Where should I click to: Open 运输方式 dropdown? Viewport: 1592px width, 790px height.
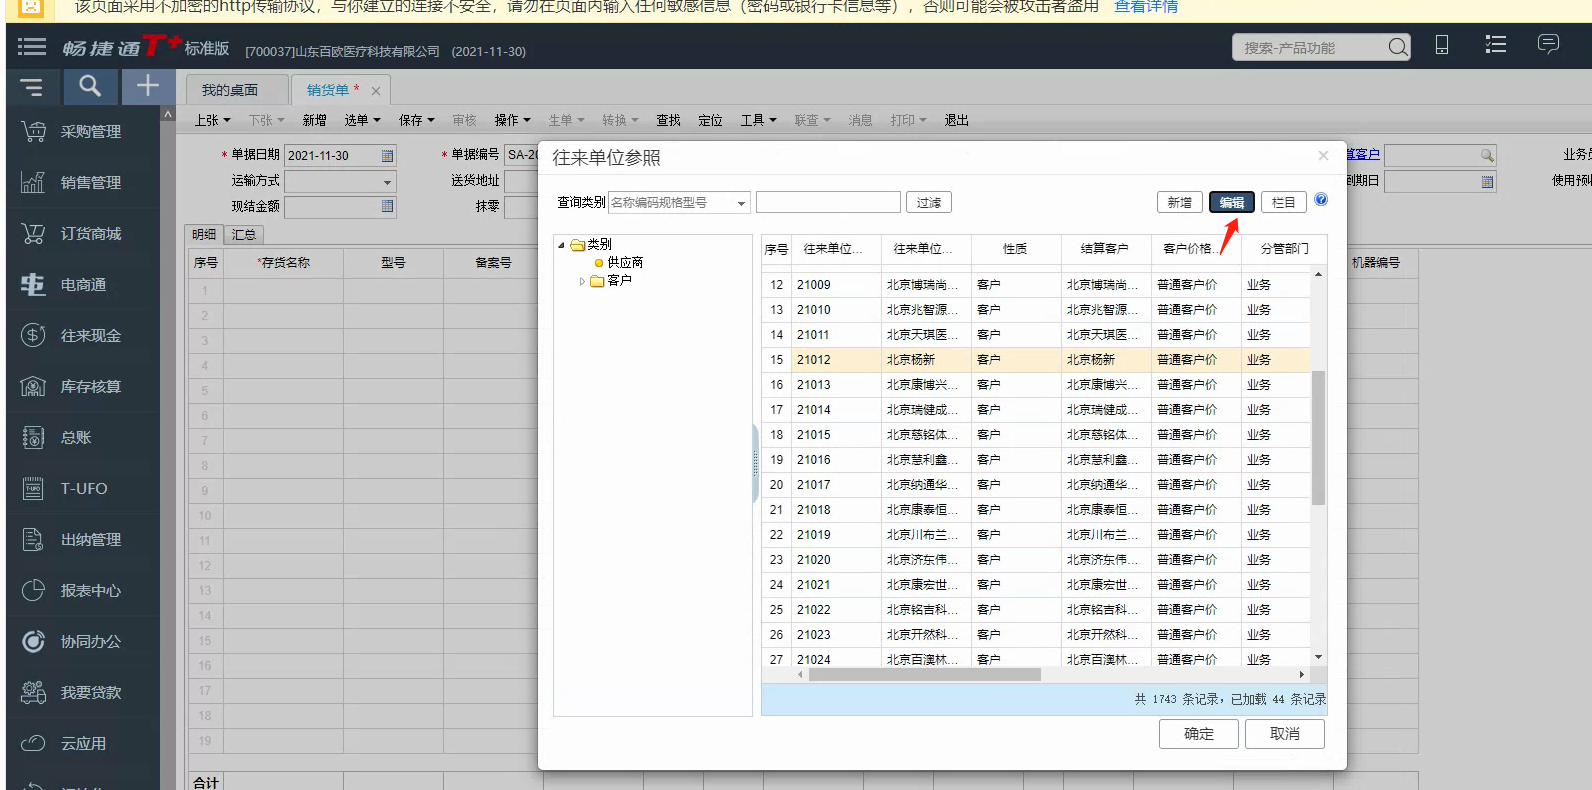tap(387, 182)
